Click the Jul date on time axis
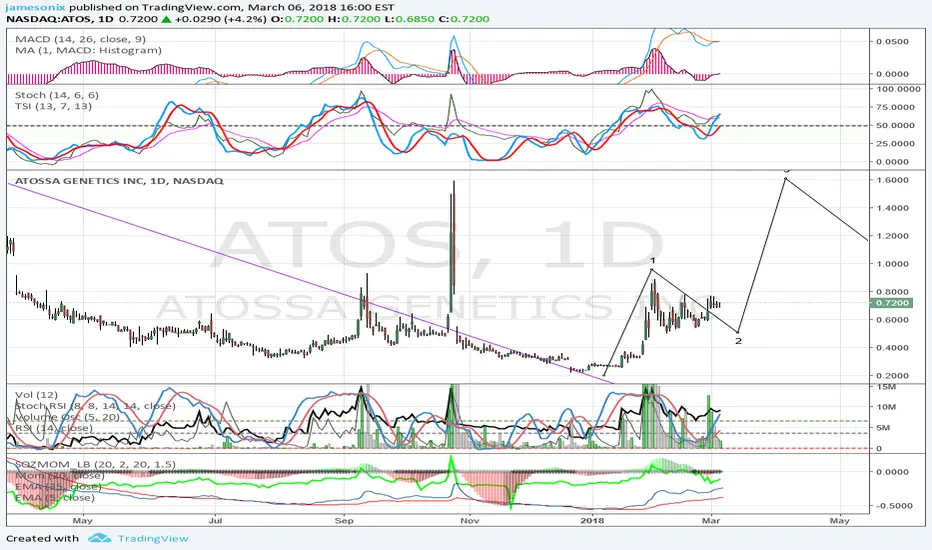932x550 pixels. pyautogui.click(x=216, y=521)
